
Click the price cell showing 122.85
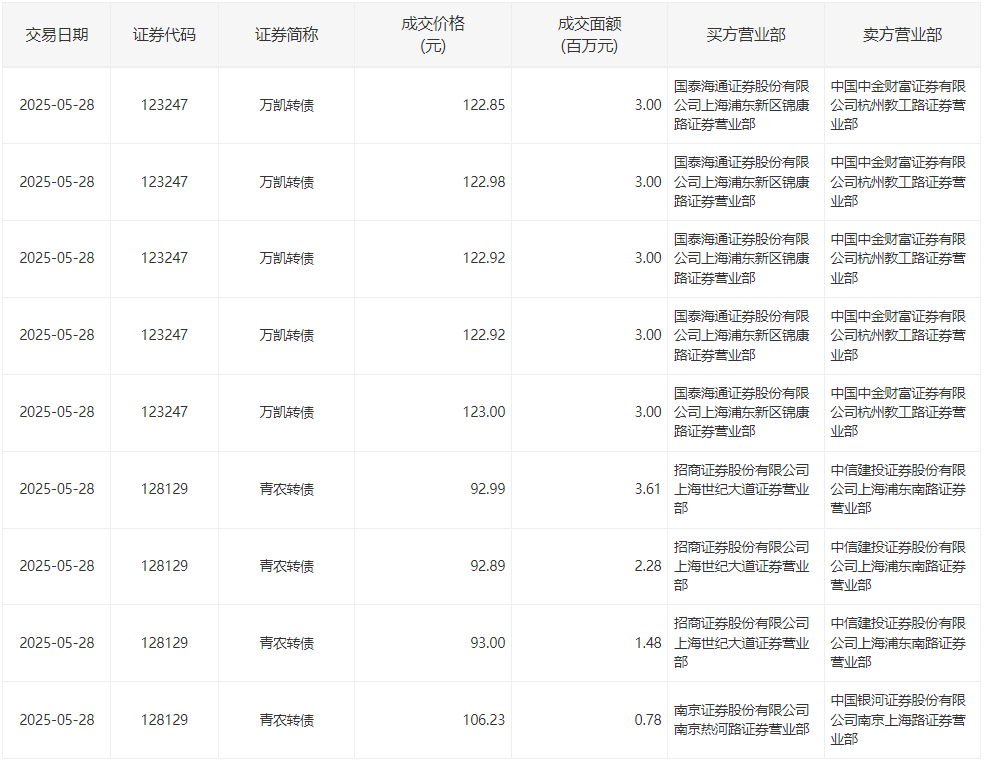(484, 105)
